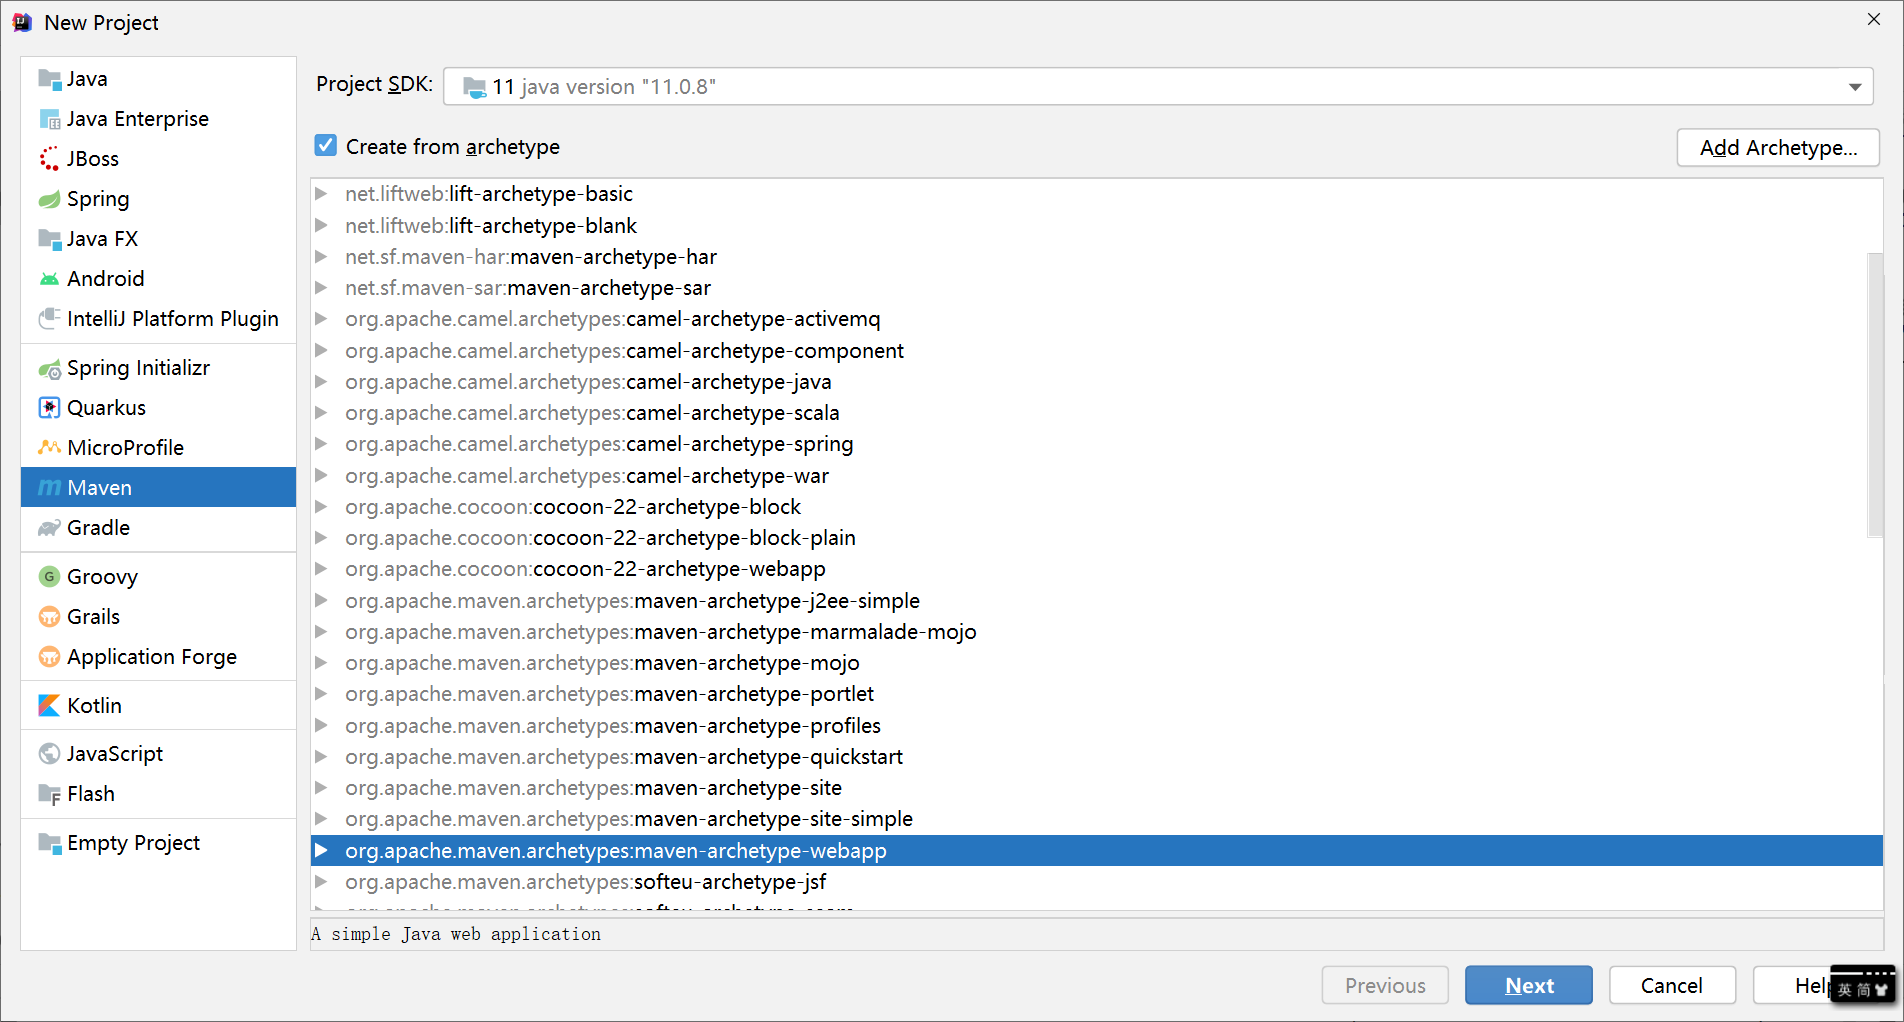Image resolution: width=1904 pixels, height=1022 pixels.
Task: Click the Spring Initializr icon
Action: [x=49, y=369]
